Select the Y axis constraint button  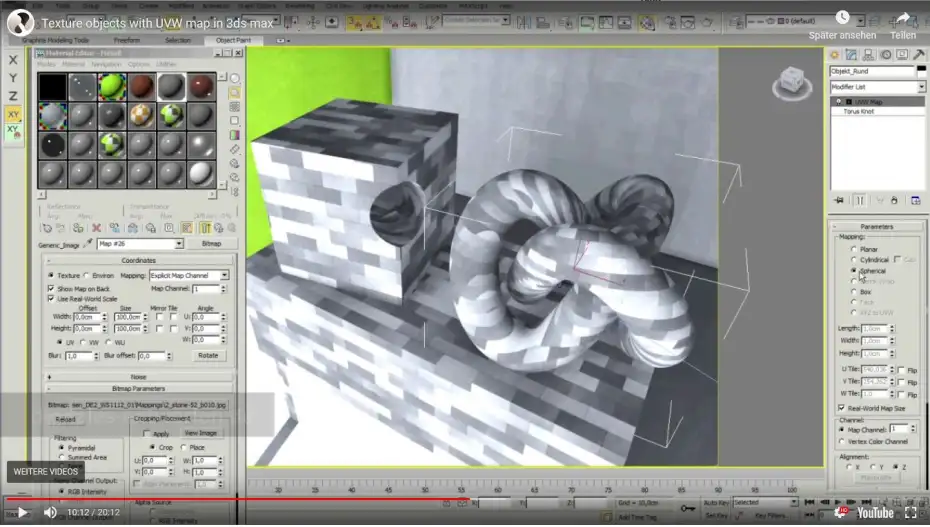click(13, 78)
